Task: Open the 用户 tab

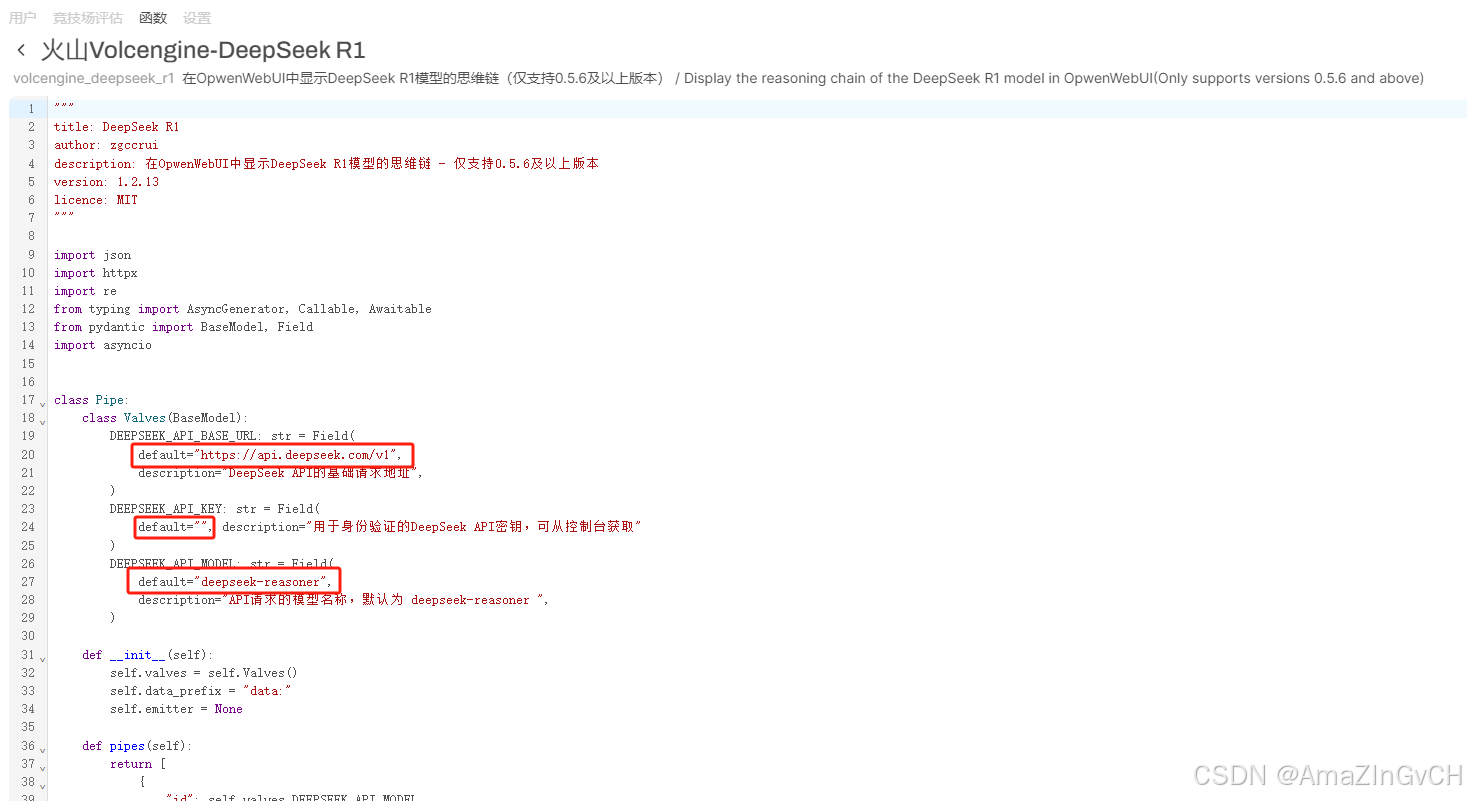Action: tap(22, 18)
